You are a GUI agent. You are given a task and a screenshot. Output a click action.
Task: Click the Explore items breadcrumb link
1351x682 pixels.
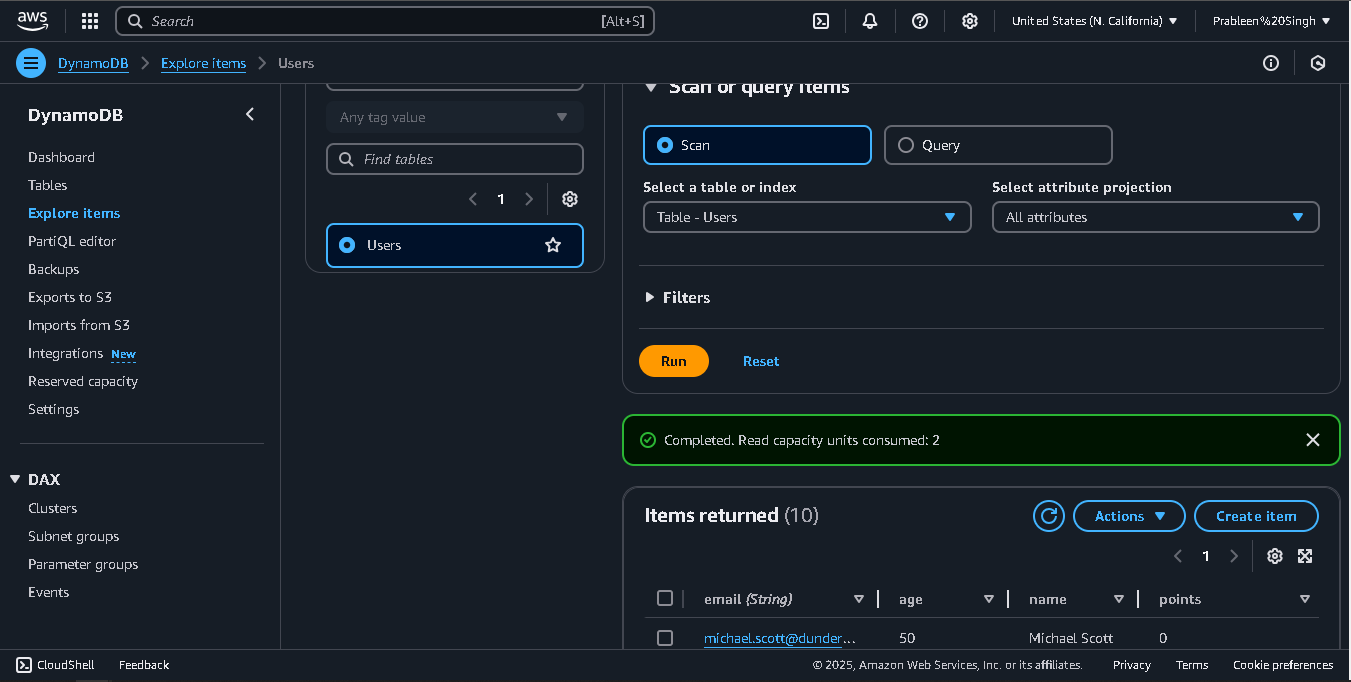[203, 63]
